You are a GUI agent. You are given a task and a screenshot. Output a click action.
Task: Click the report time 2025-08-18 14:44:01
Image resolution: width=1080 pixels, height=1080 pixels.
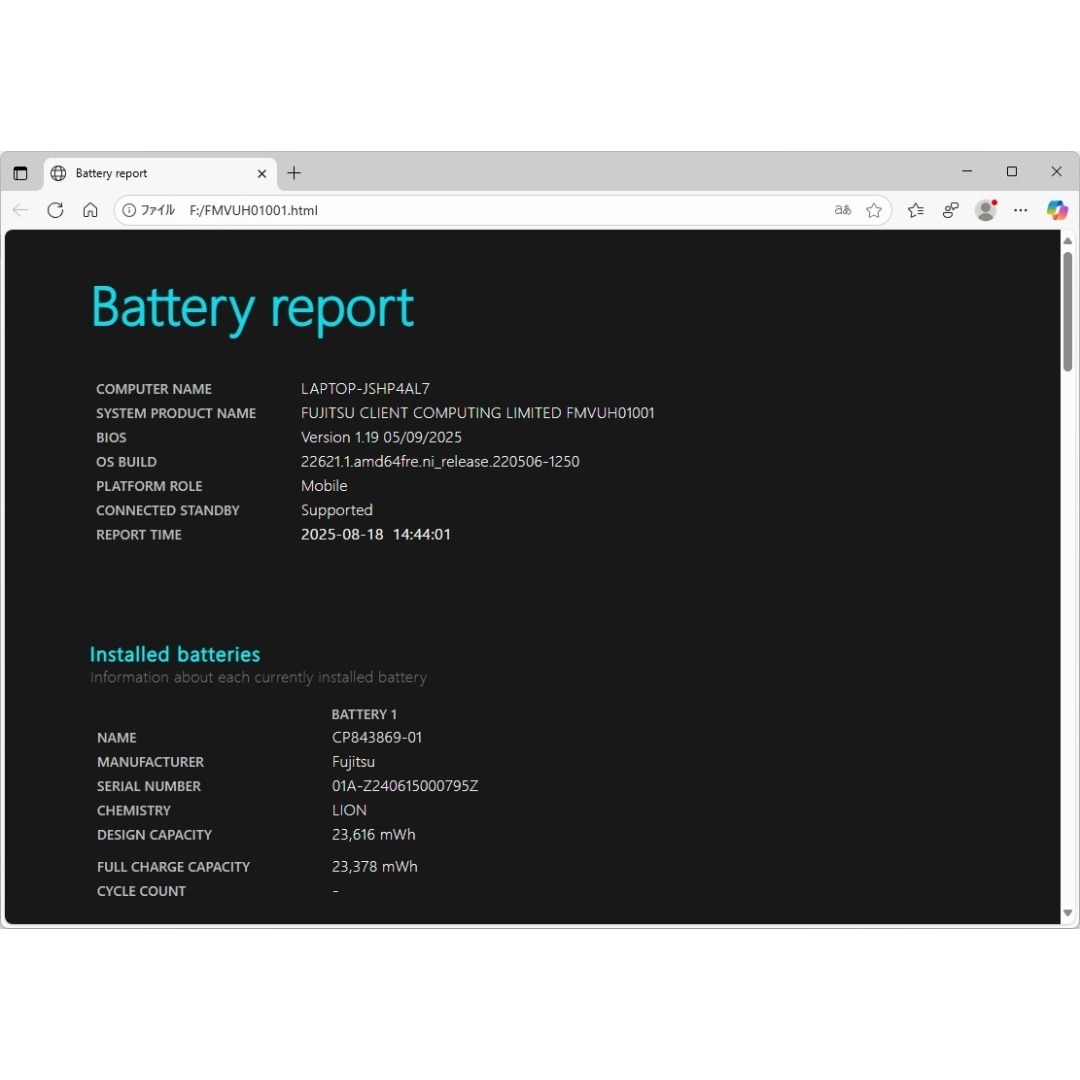375,534
